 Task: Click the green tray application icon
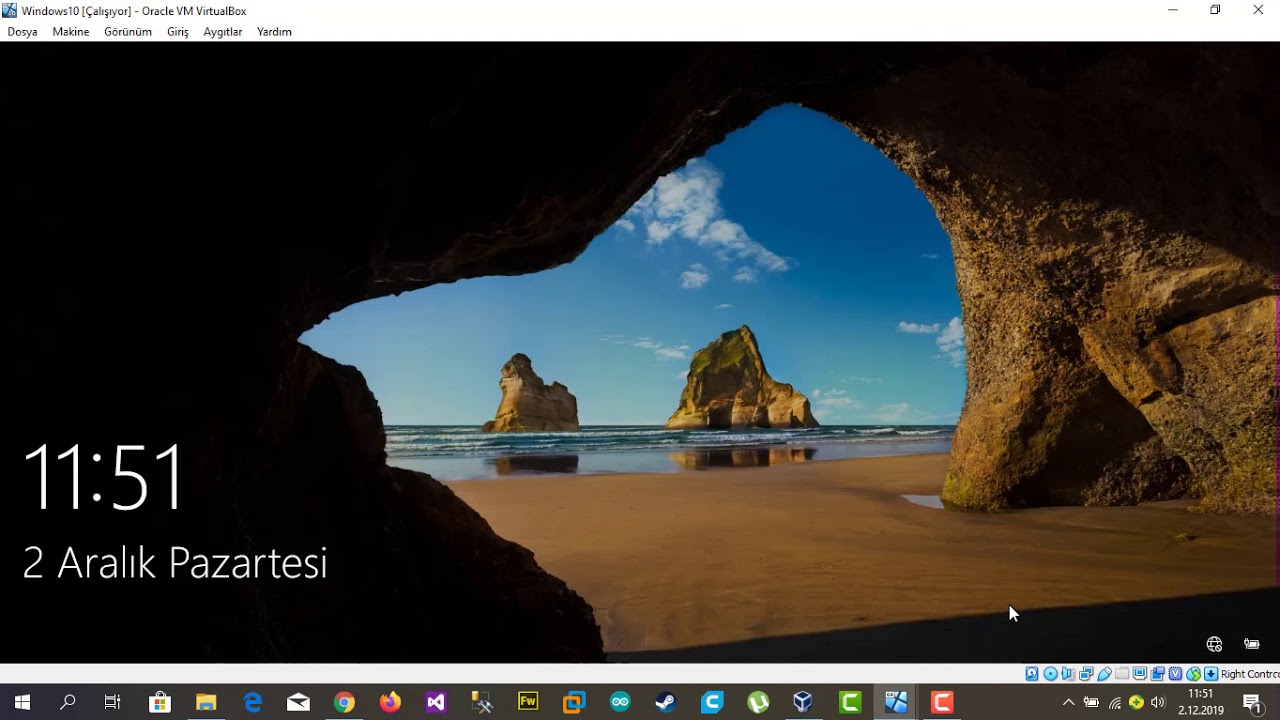tap(1136, 702)
